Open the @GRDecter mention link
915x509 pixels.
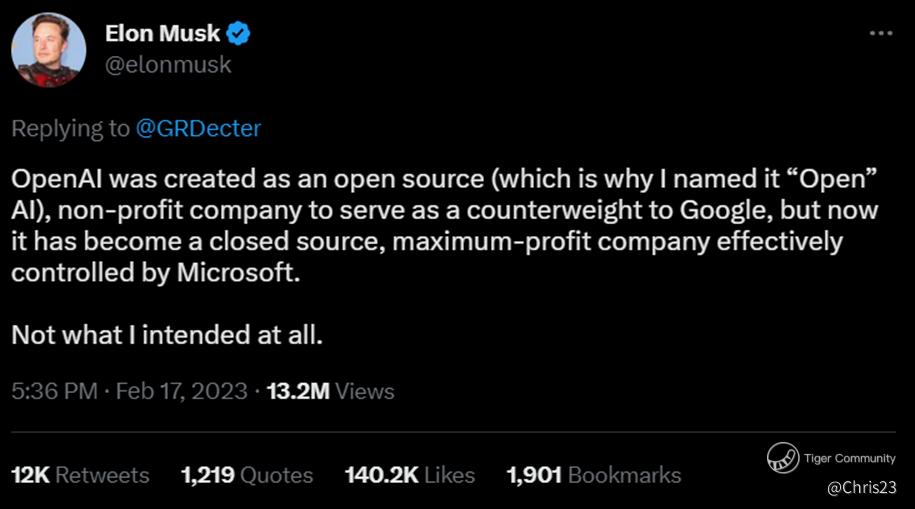click(x=199, y=129)
